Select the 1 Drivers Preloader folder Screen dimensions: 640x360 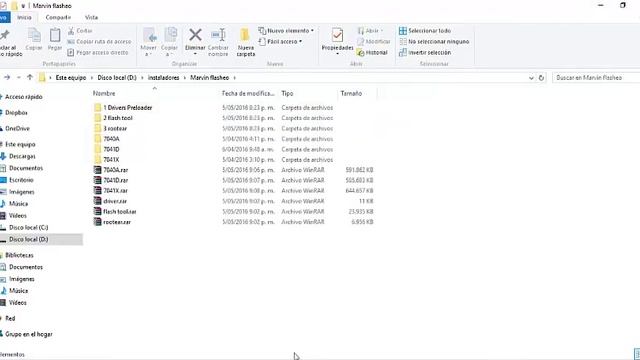pyautogui.click(x=127, y=108)
